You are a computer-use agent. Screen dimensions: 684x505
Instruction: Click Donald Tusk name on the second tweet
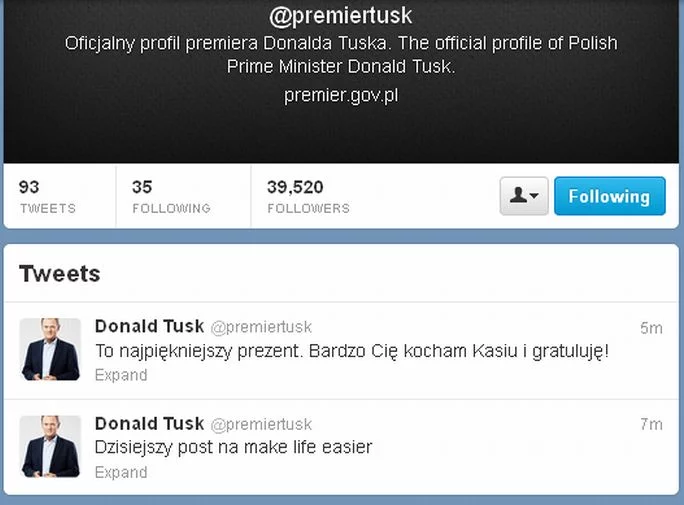click(149, 423)
